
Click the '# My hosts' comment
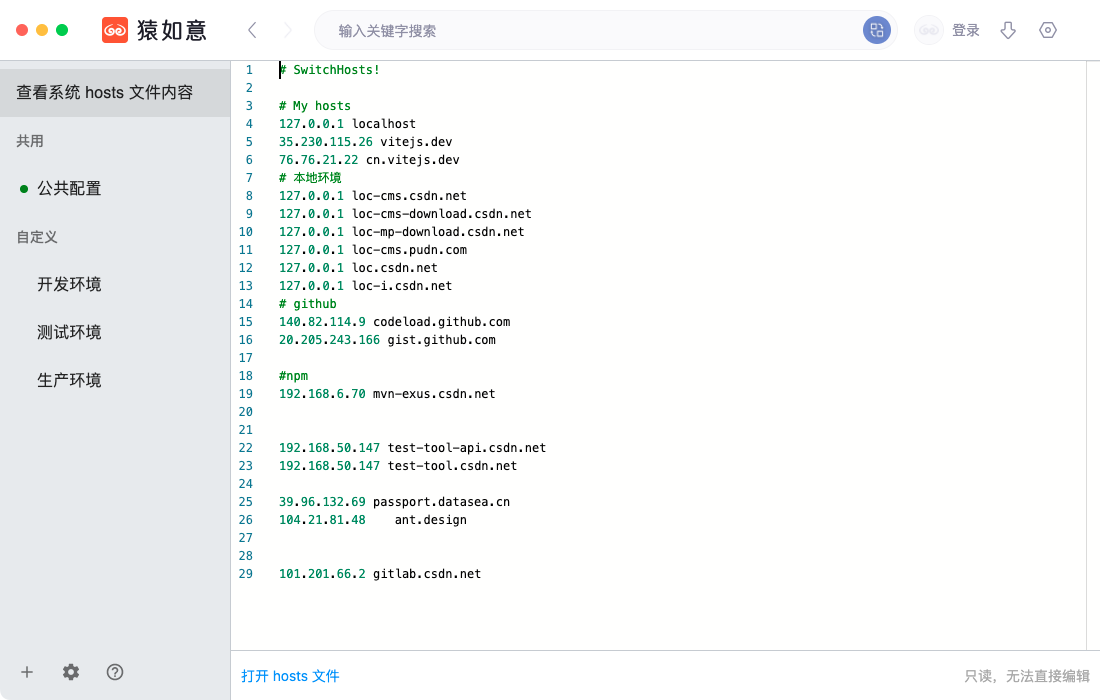point(315,106)
